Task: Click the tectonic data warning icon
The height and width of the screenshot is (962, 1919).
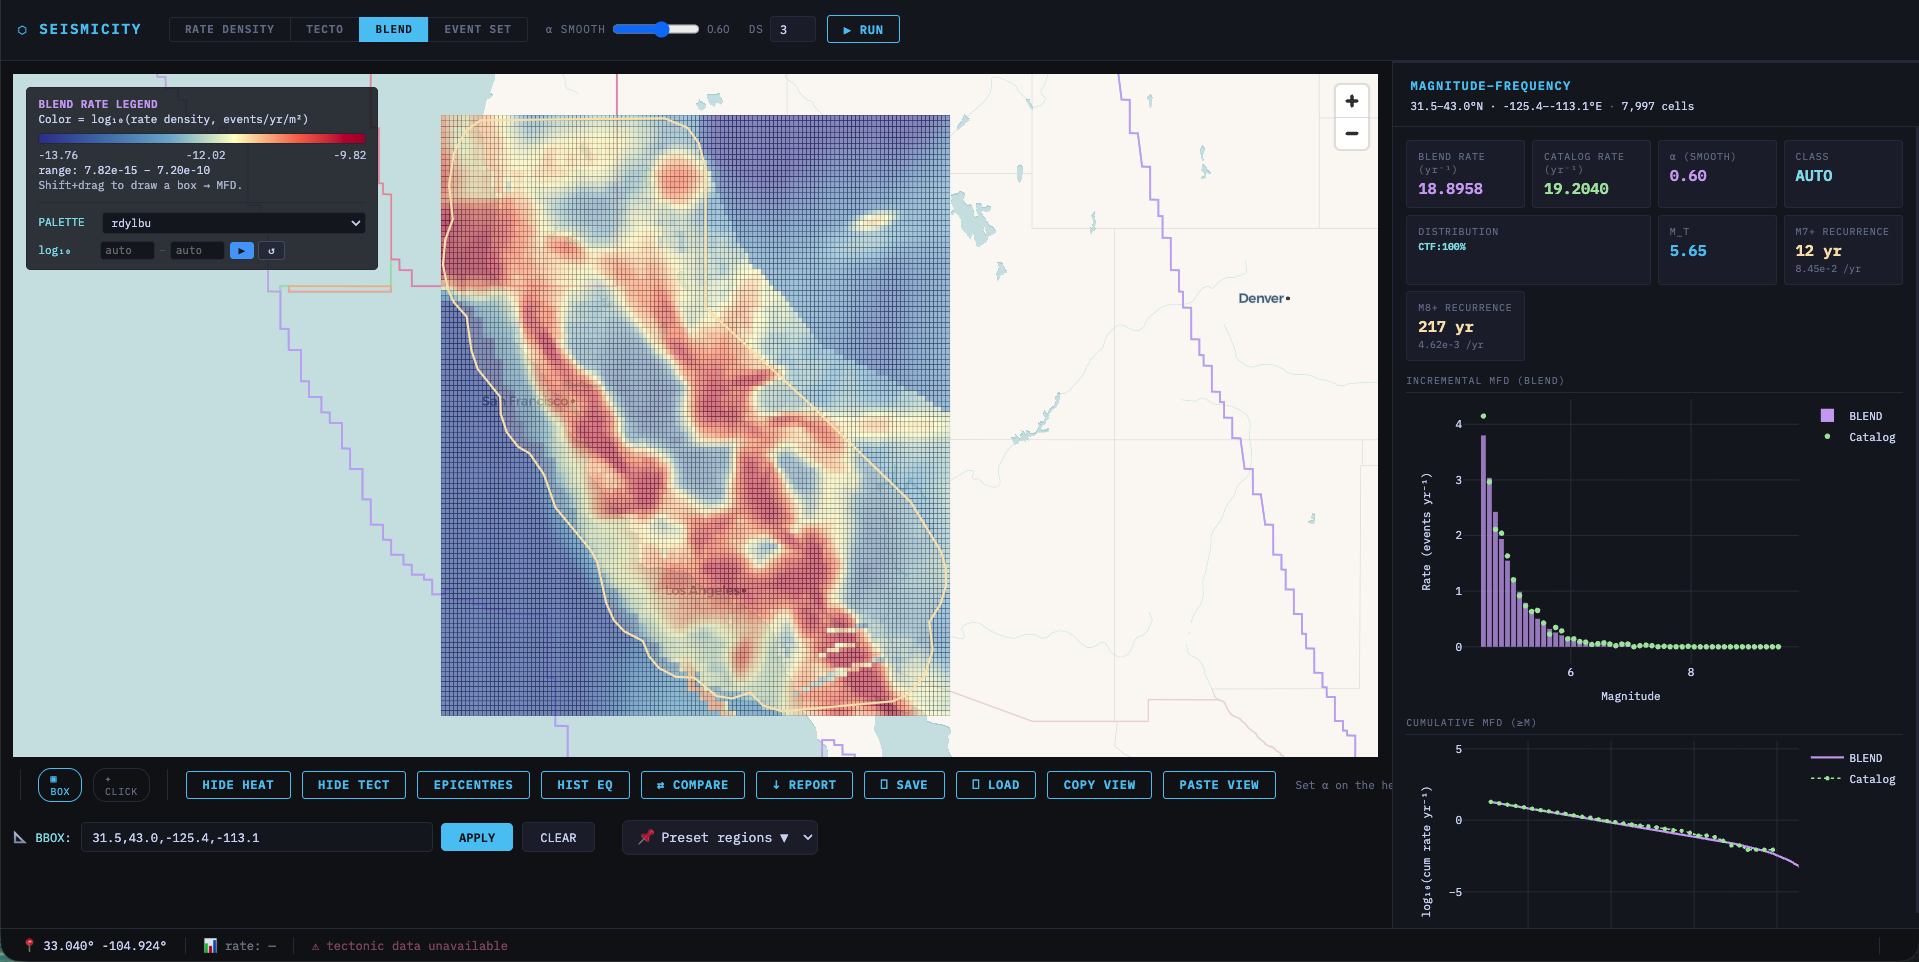Action: (315, 946)
